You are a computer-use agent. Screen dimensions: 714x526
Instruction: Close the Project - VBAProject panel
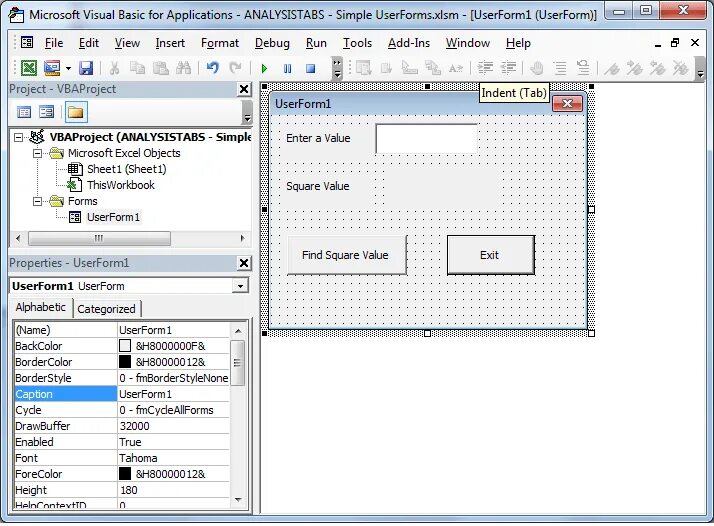pos(244,89)
